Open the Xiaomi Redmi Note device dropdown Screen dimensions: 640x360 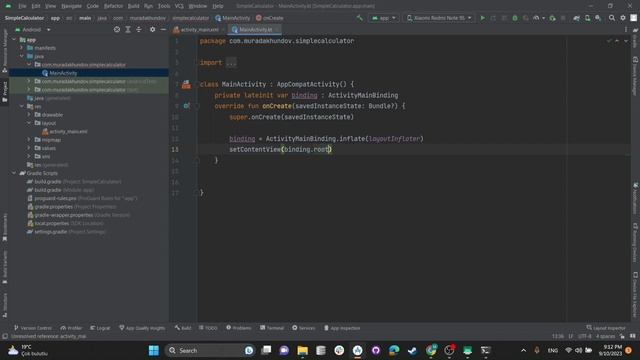point(439,18)
